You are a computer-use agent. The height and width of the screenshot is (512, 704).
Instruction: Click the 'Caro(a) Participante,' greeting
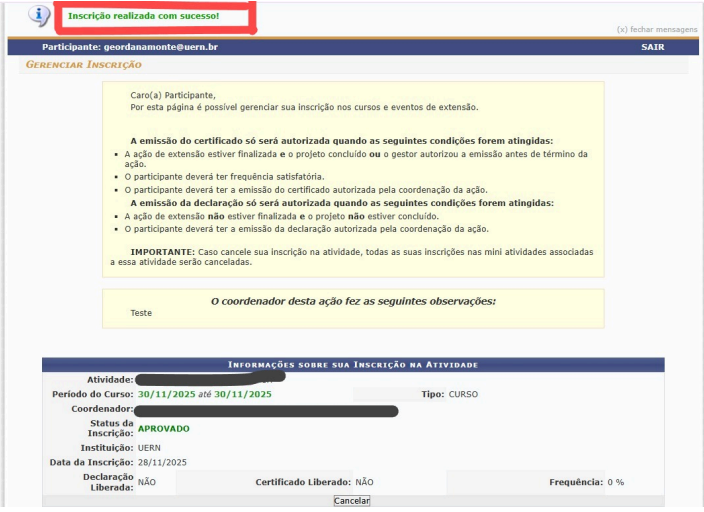tap(173, 95)
